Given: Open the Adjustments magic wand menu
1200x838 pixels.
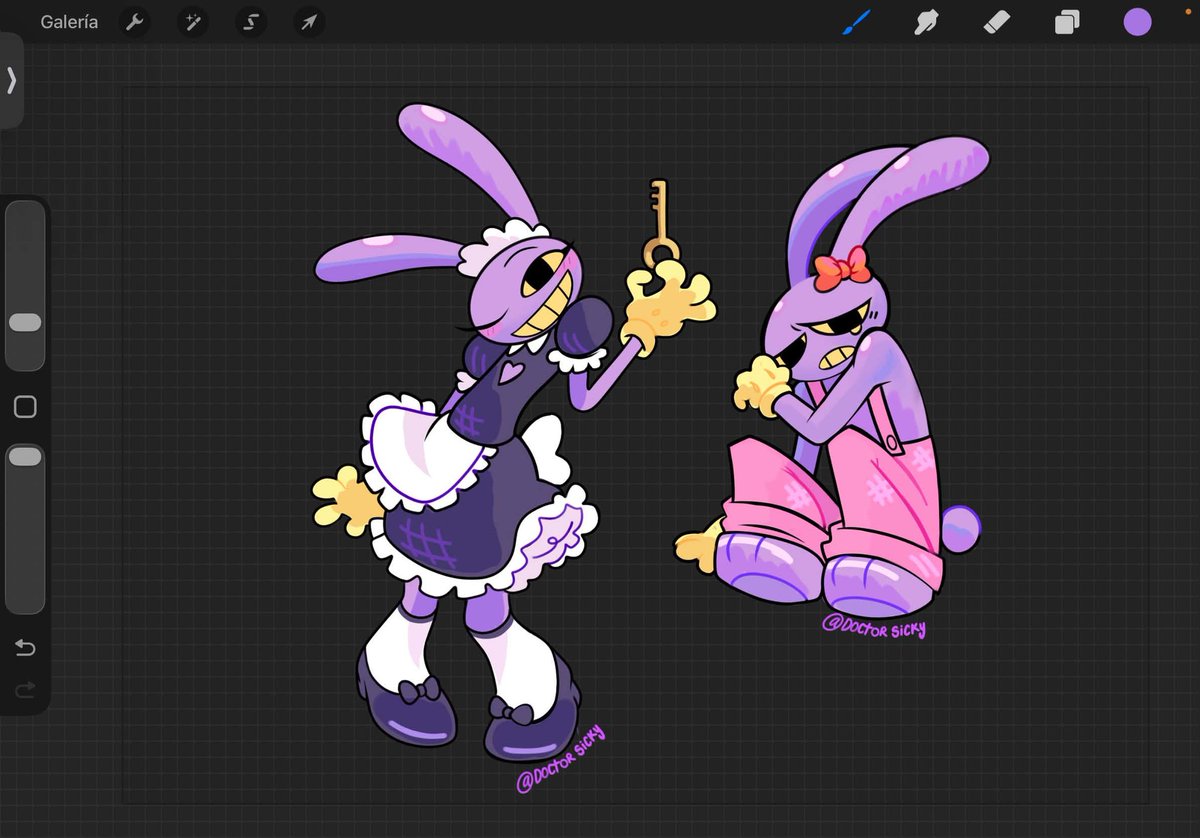Looking at the screenshot, I should tap(192, 22).
